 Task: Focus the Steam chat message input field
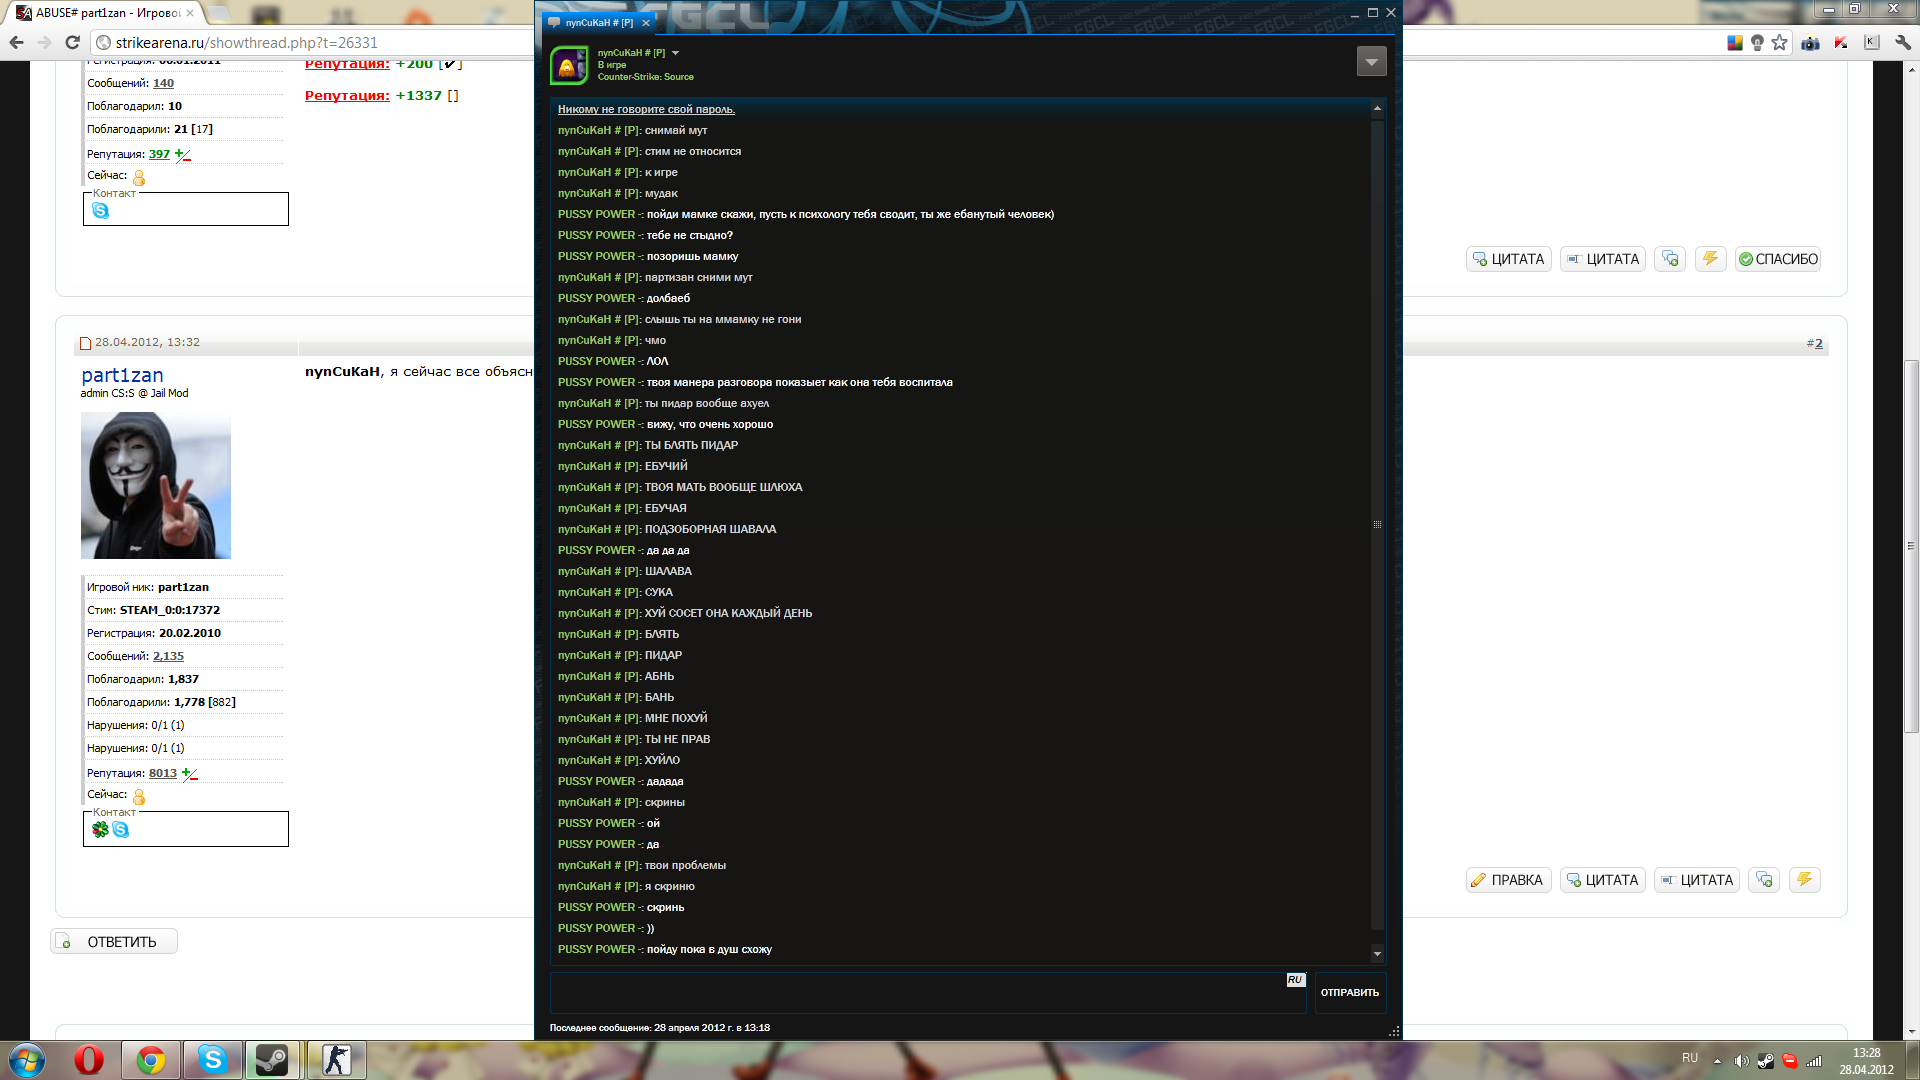[x=928, y=993]
